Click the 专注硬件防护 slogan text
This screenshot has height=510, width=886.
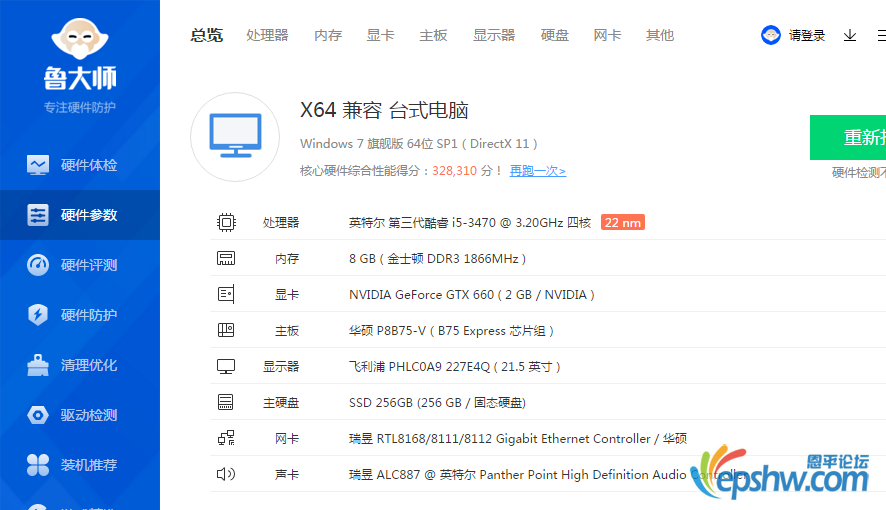[x=80, y=107]
